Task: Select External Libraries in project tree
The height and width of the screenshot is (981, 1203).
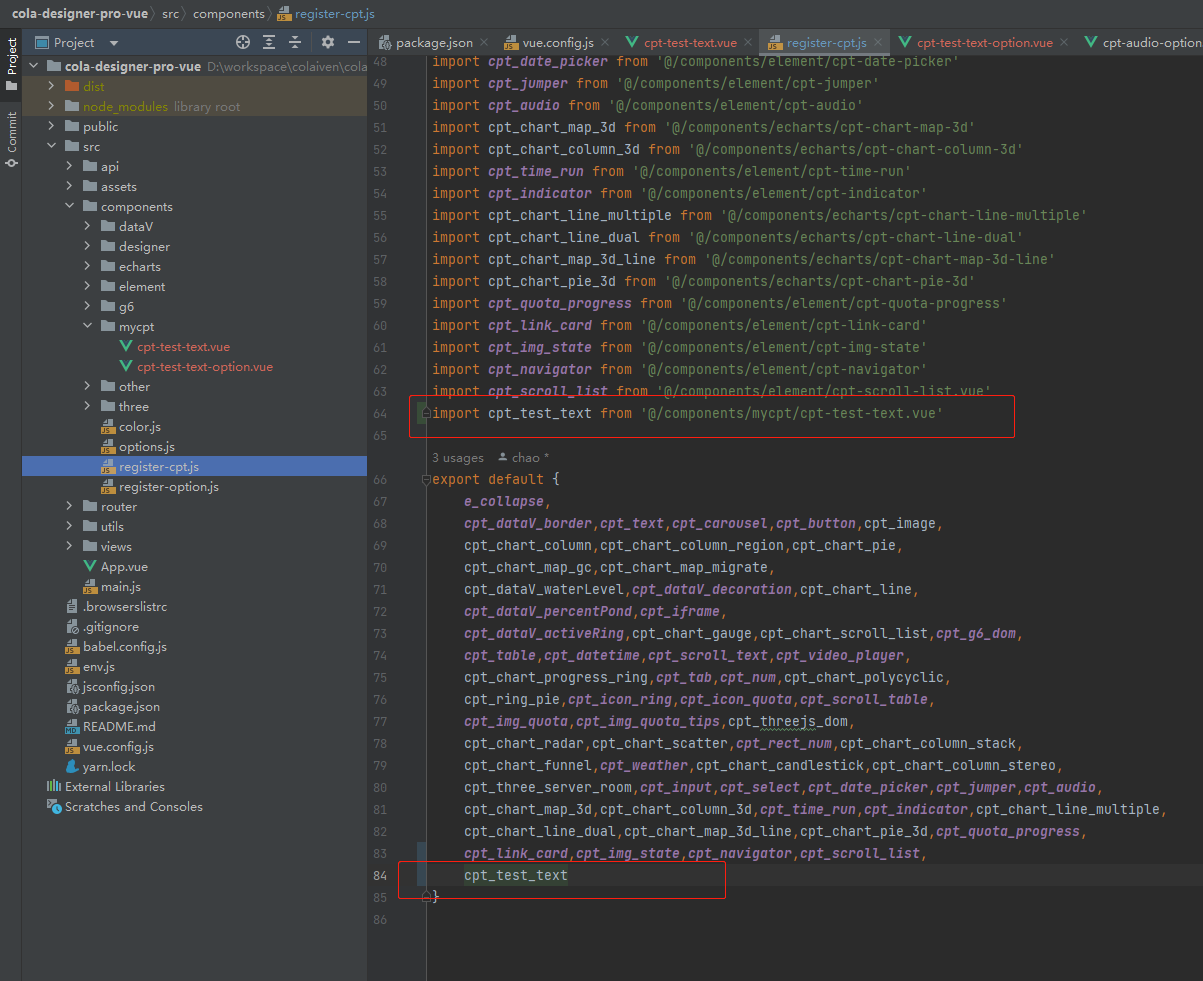Action: pyautogui.click(x=114, y=787)
